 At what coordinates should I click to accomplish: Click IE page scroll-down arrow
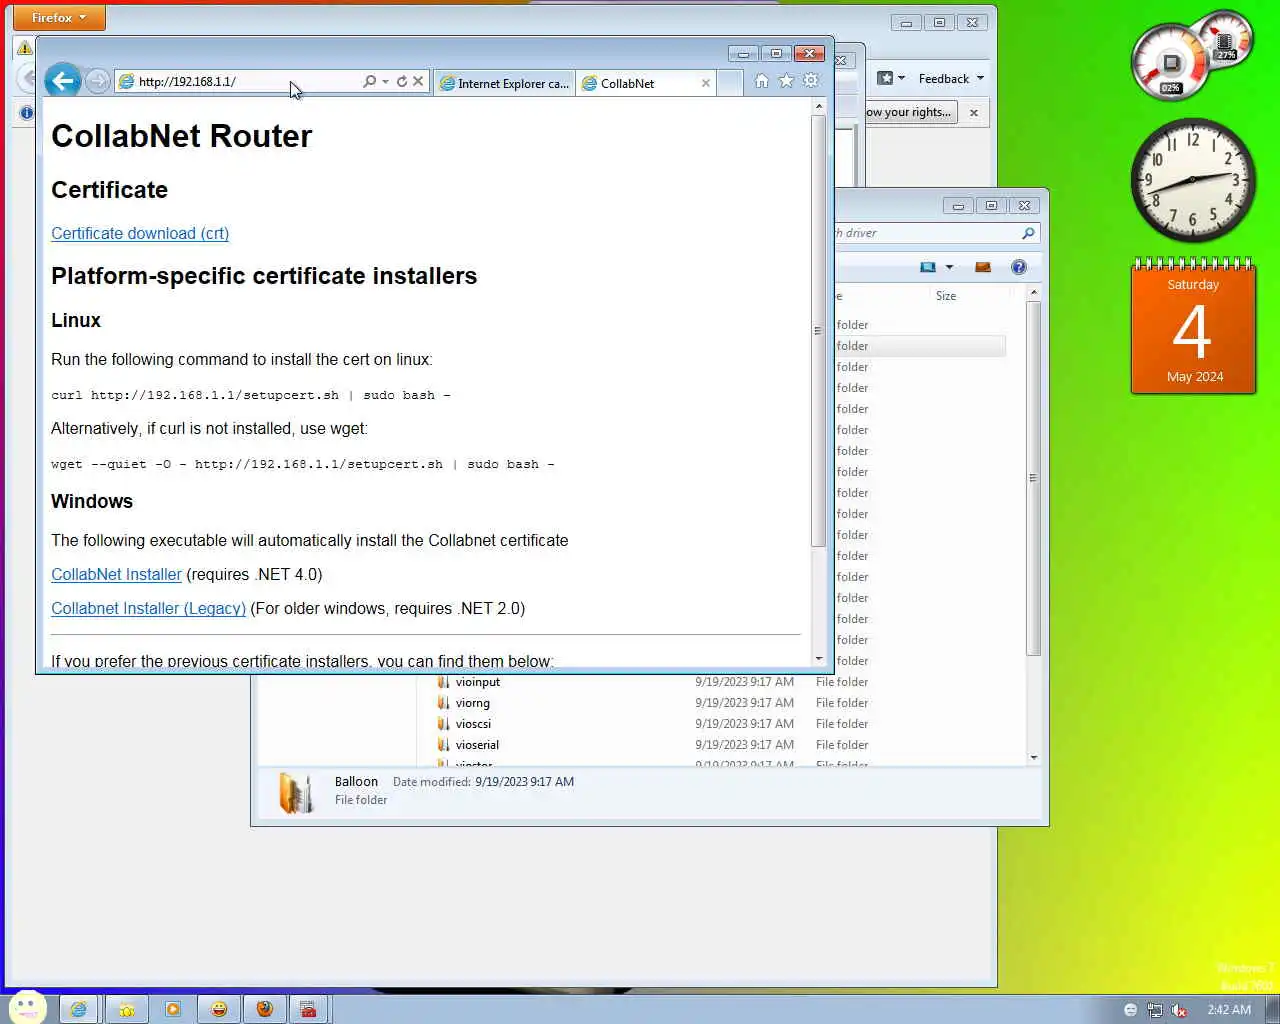pos(819,659)
